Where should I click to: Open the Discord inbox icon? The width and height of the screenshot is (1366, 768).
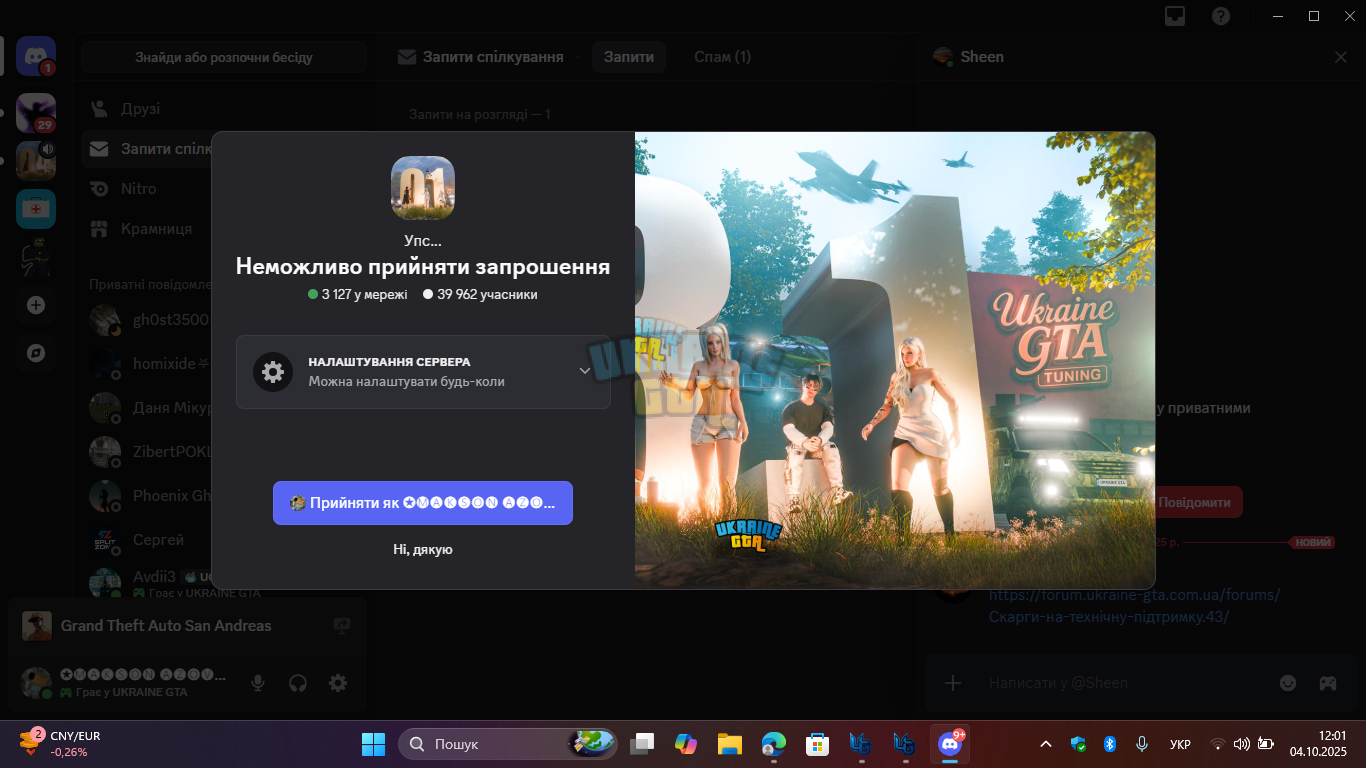click(x=1176, y=16)
